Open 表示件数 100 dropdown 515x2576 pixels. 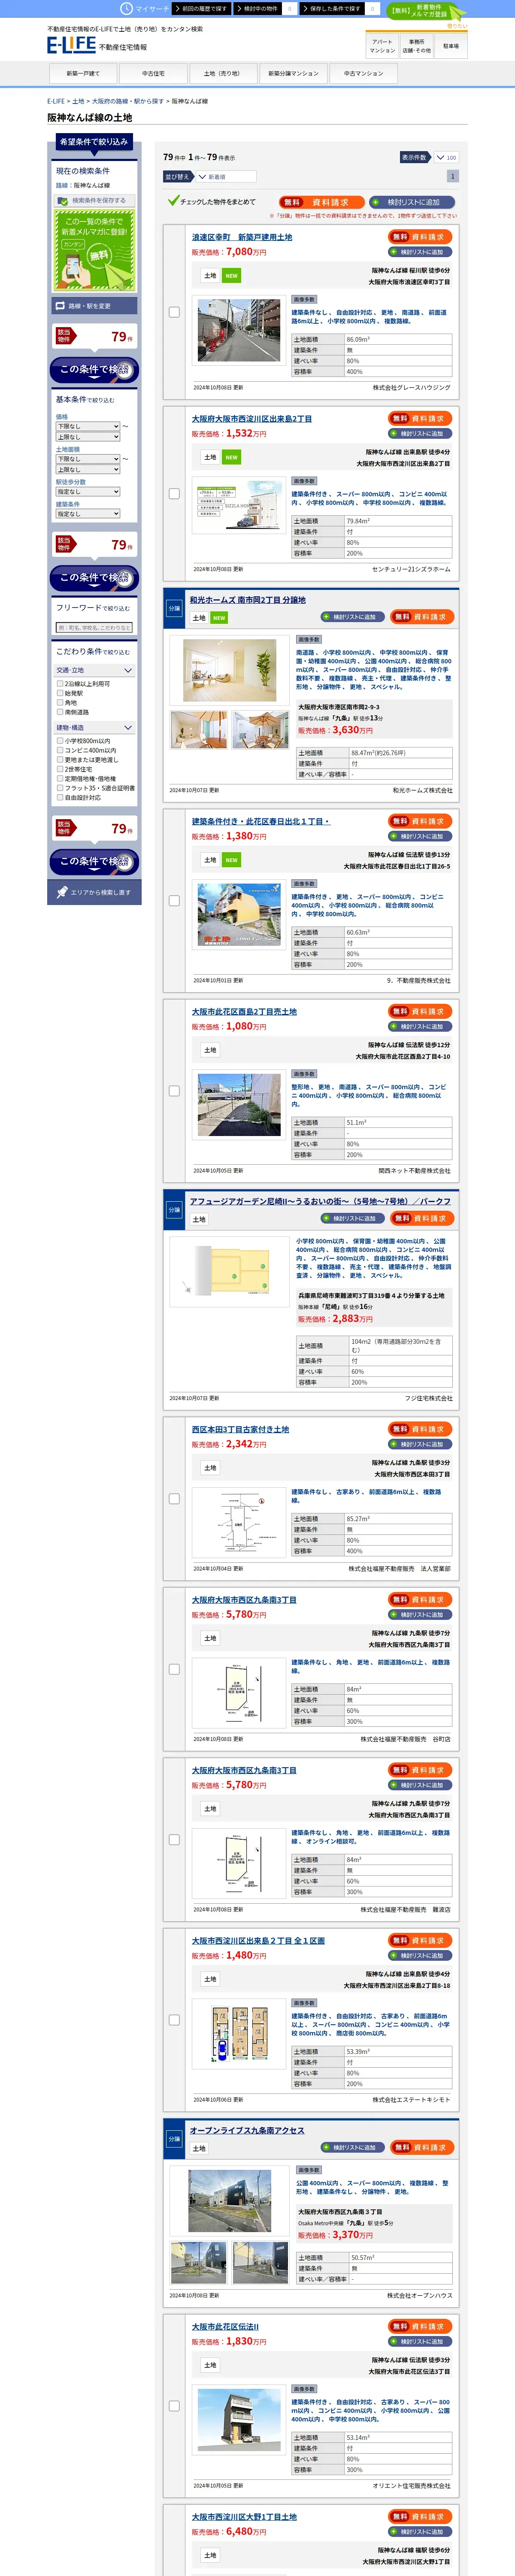tap(445, 157)
